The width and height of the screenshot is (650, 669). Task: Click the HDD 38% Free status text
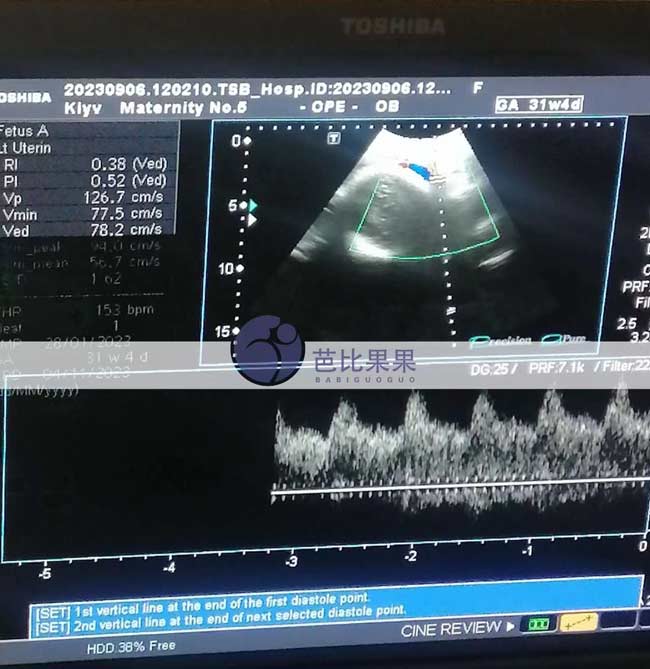(x=131, y=647)
